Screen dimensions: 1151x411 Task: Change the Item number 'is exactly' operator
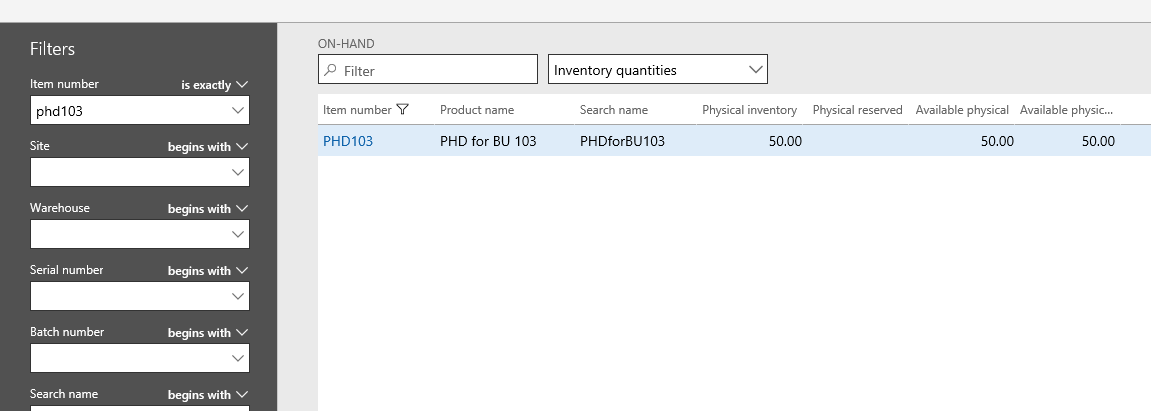[215, 85]
